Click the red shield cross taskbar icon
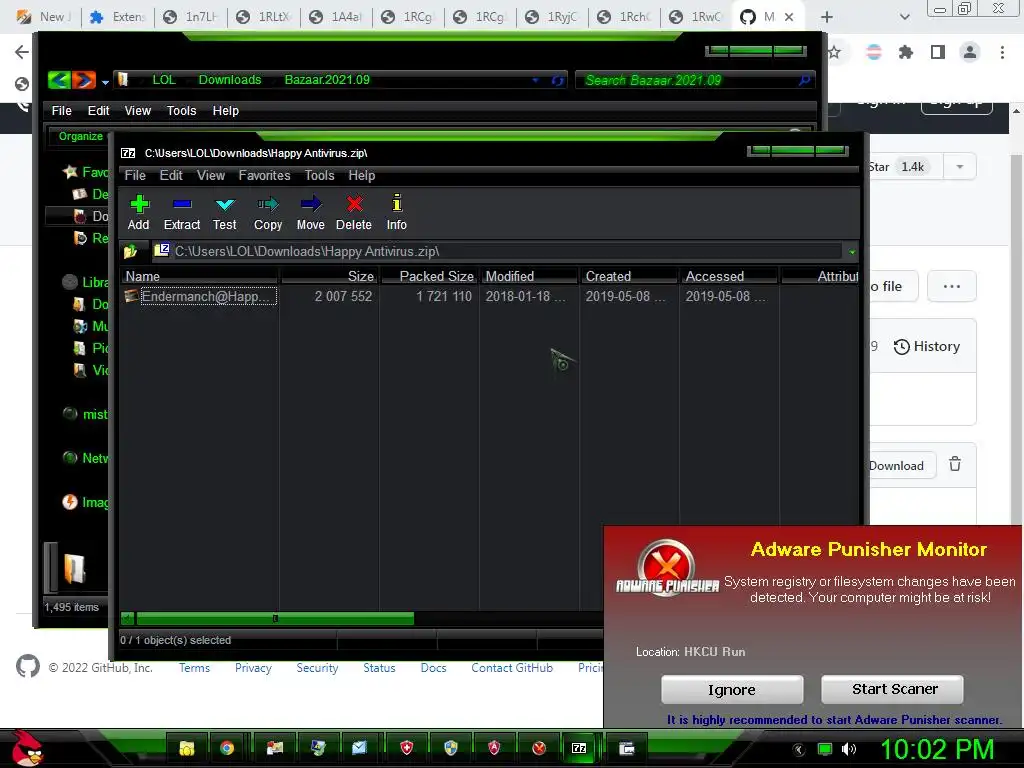 coord(406,748)
